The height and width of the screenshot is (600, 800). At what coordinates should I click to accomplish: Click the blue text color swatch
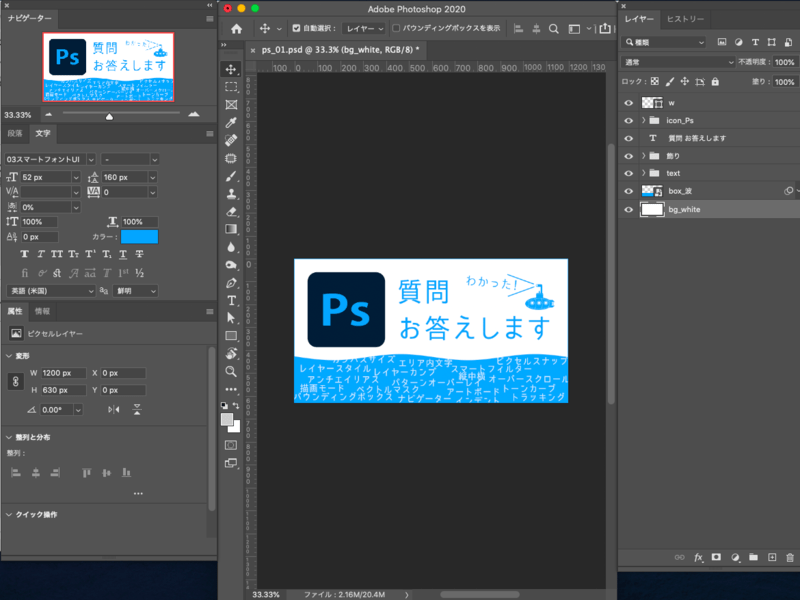point(139,237)
